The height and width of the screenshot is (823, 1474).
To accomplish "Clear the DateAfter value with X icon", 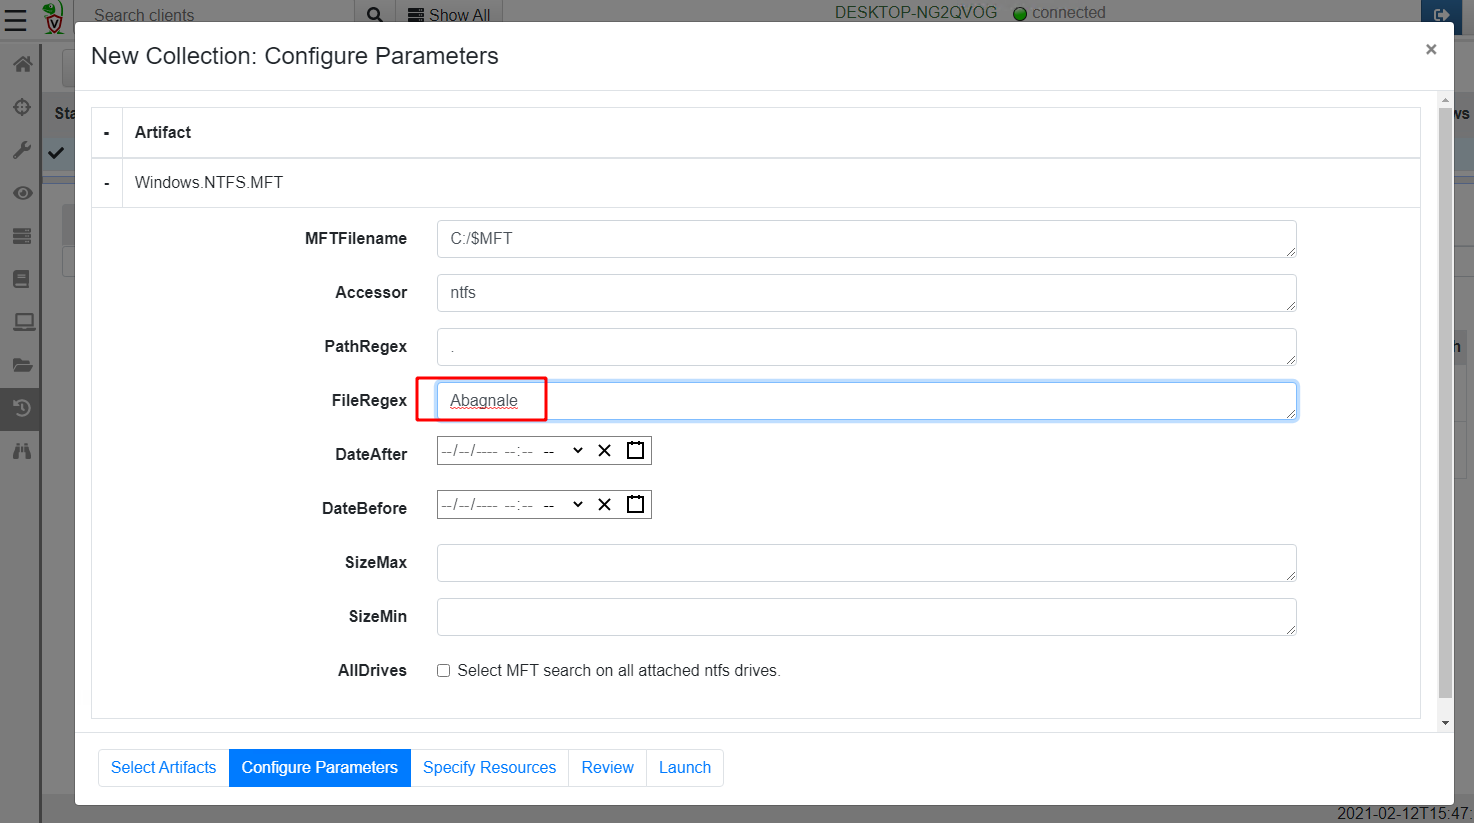I will coord(604,451).
